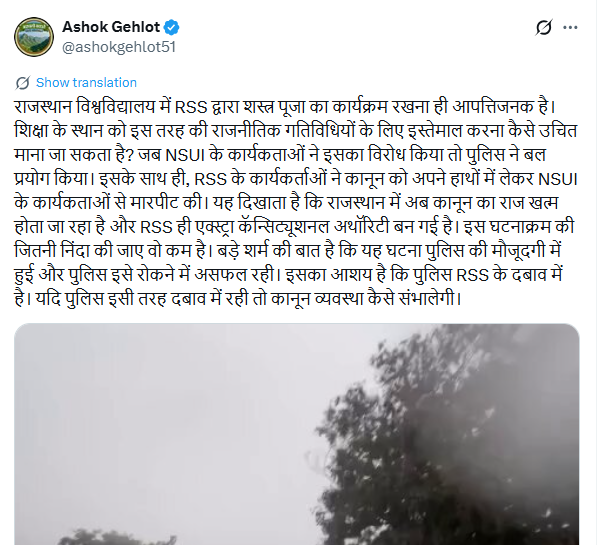
Task: Click first line mentioning राजस्थान विश्वविद्यालय
Action: pos(285,107)
